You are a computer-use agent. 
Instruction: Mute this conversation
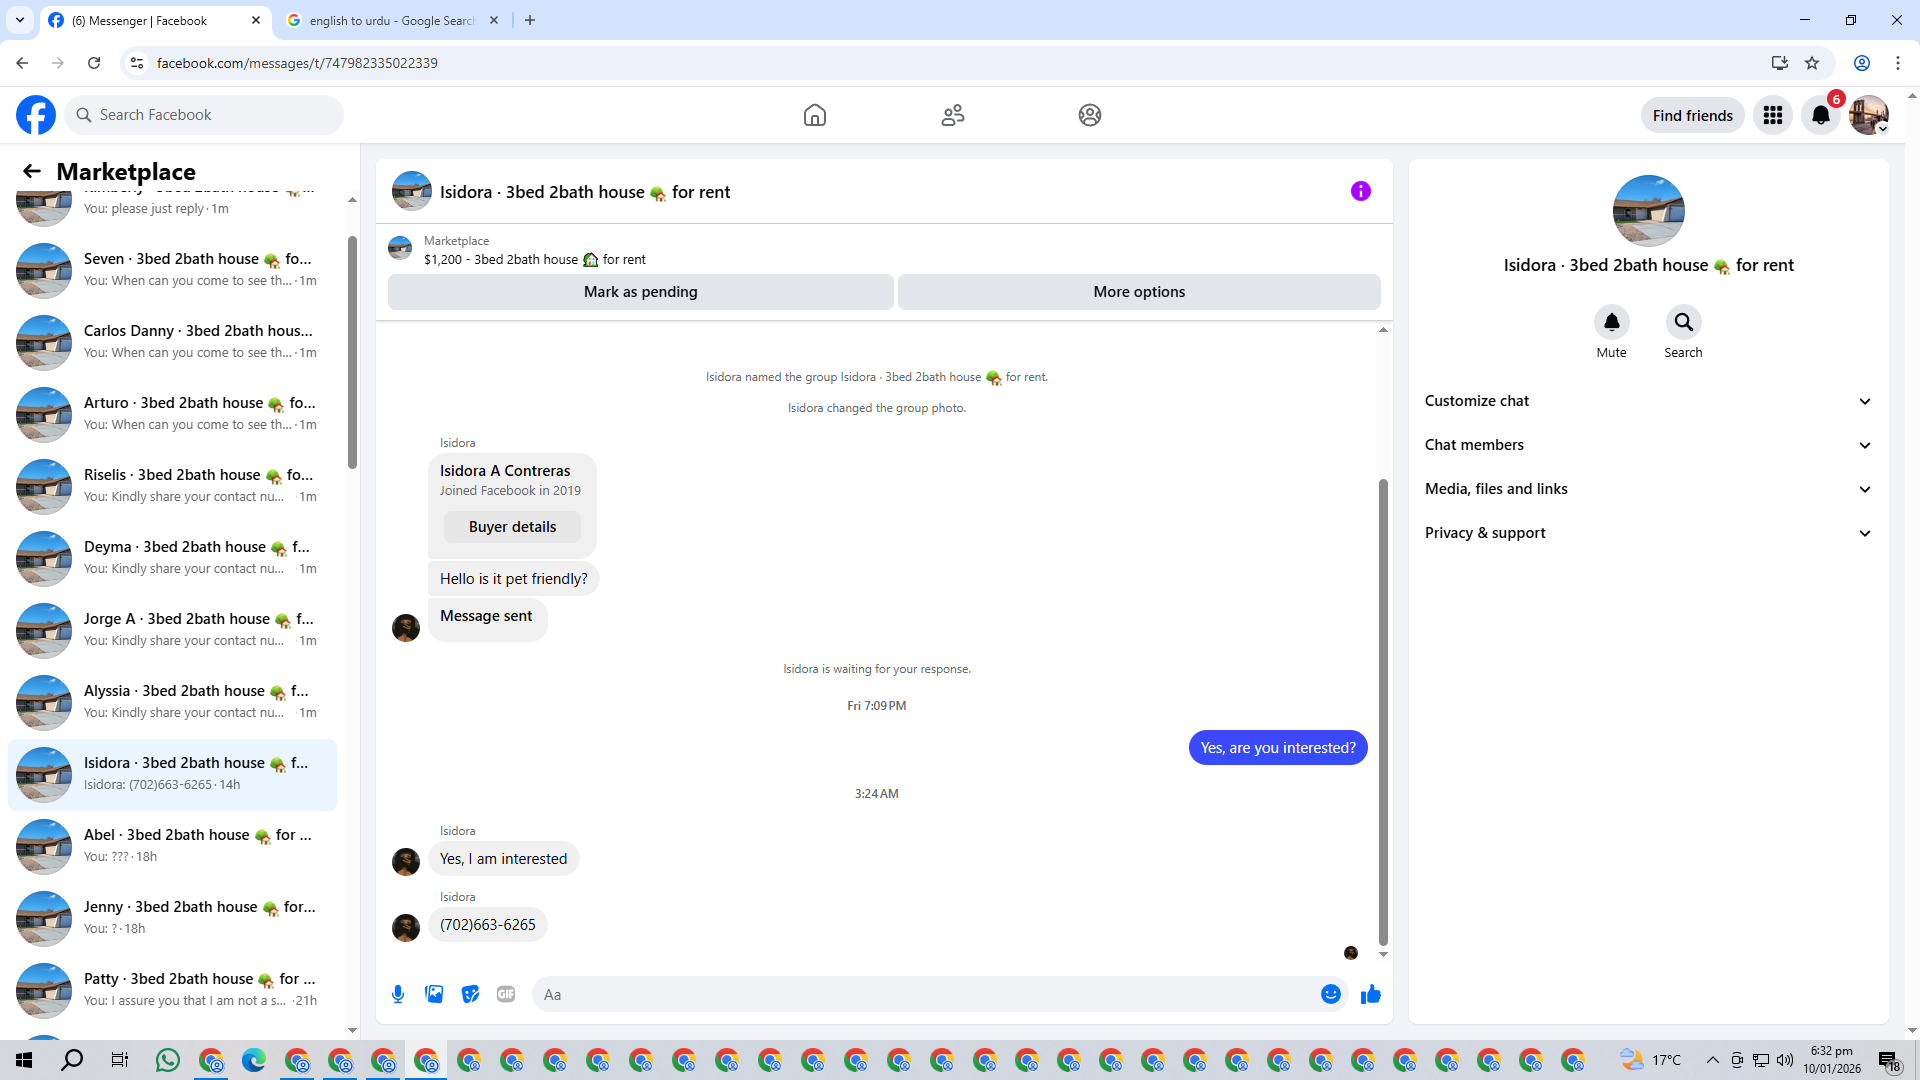click(x=1611, y=322)
